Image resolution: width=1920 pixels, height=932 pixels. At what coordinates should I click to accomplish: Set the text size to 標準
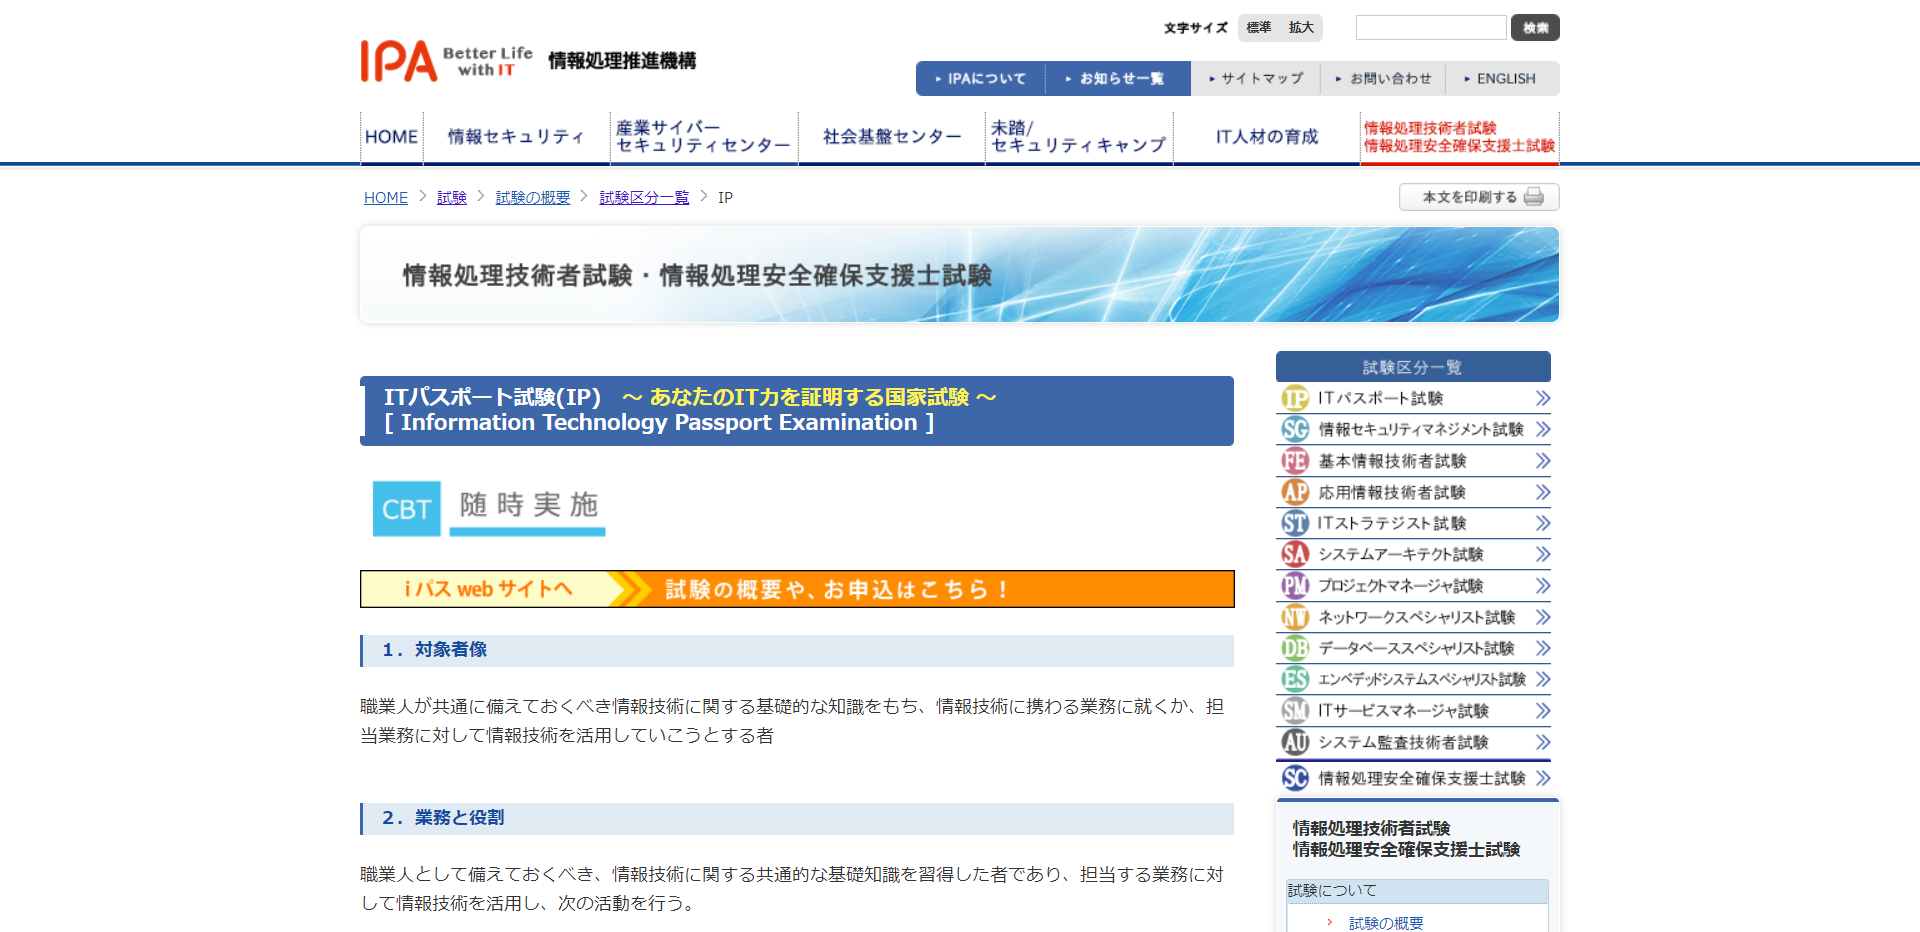tap(1259, 28)
